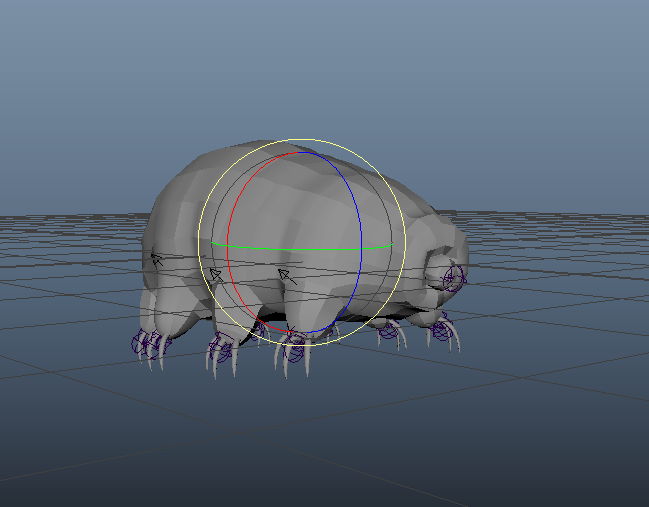Pick the arrow control nearest the creature's rear end
Screen dimensions: 649x507
point(157,260)
